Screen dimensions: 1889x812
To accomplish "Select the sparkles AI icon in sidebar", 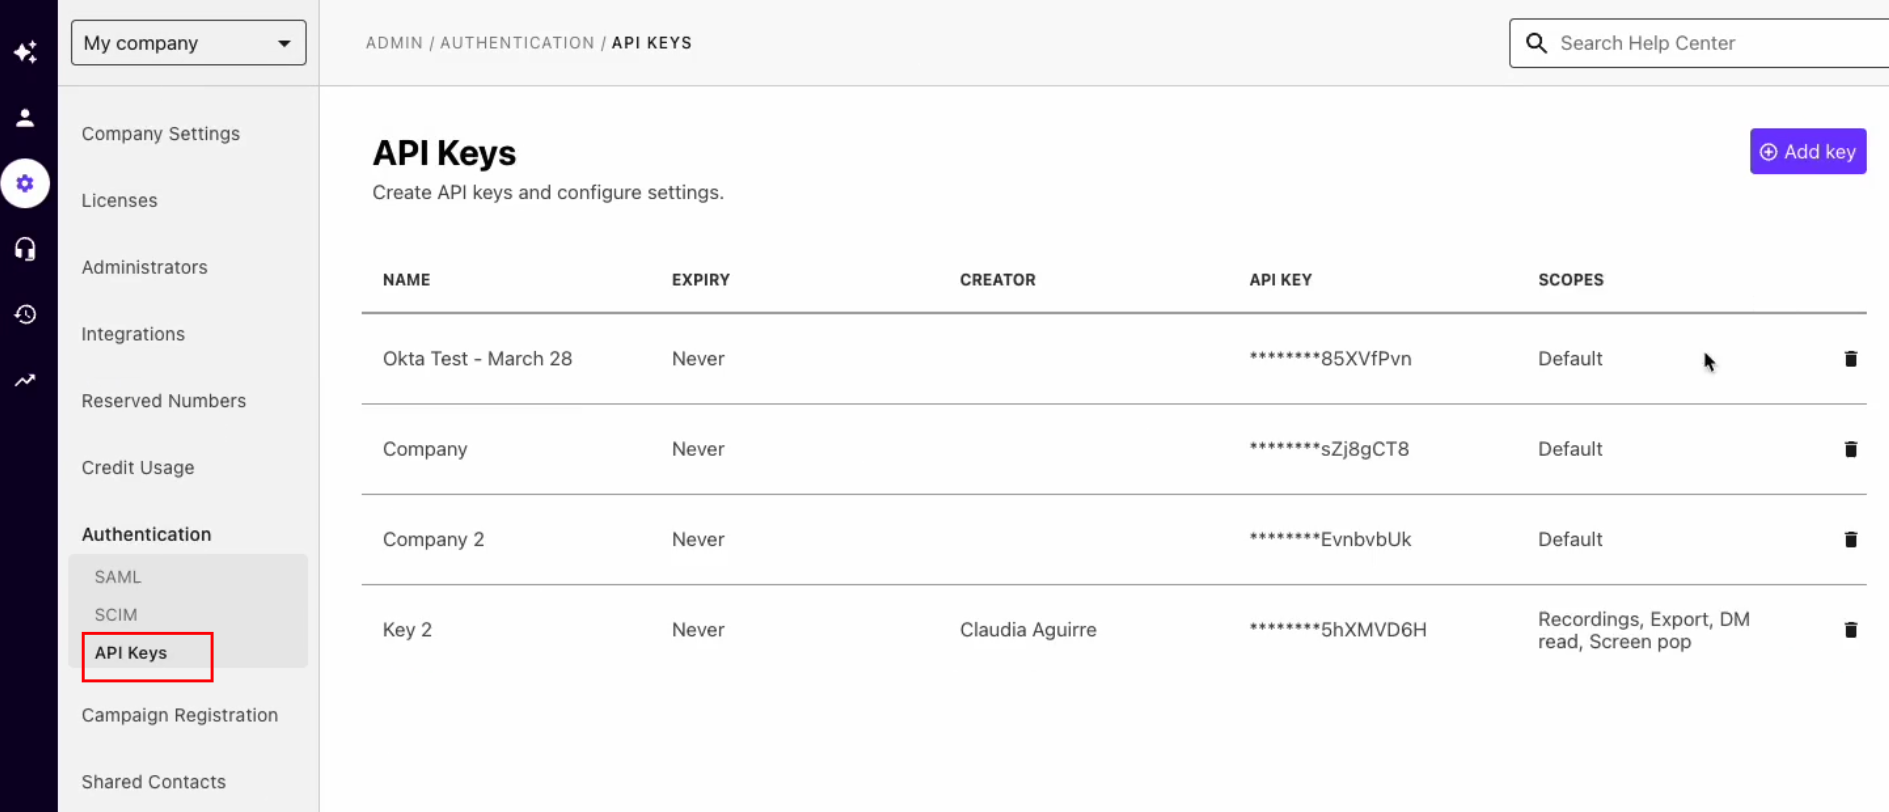I will tap(26, 51).
